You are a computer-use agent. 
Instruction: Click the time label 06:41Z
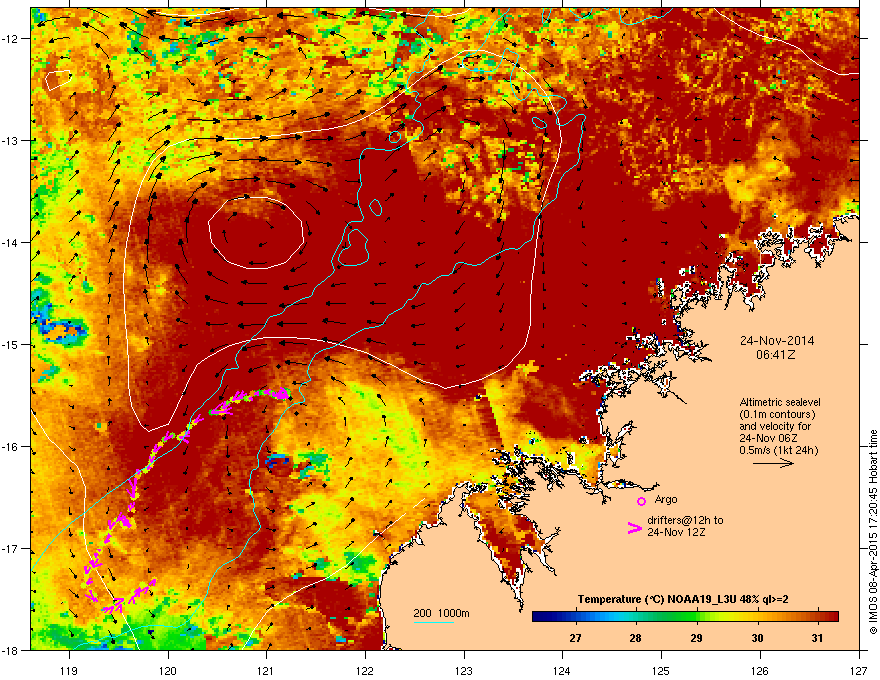tap(776, 355)
